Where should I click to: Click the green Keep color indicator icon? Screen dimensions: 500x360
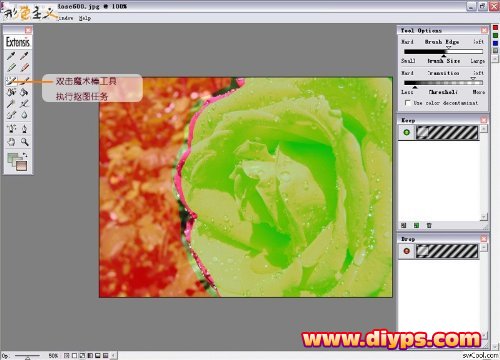tap(406, 132)
